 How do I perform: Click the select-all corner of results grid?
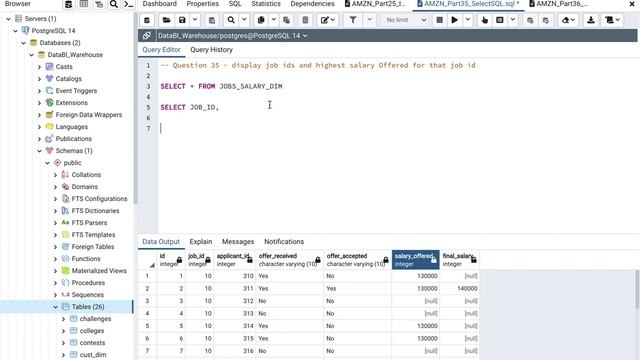pos(147,260)
